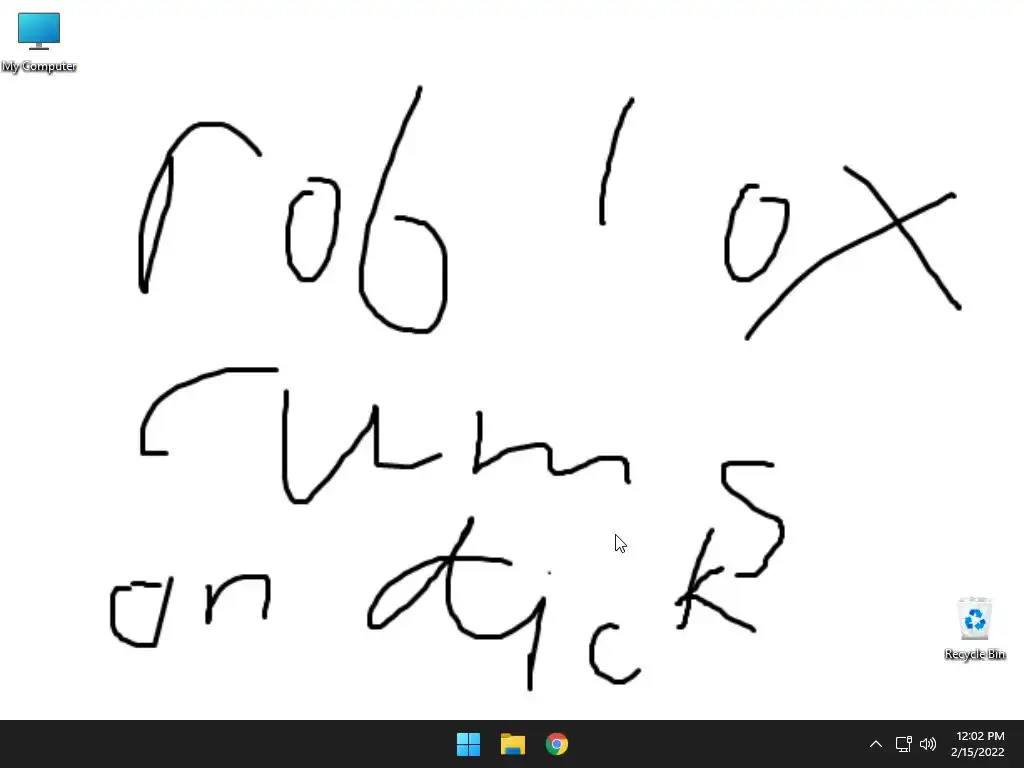Open File Explorer from the taskbar
The width and height of the screenshot is (1024, 768).
click(x=513, y=744)
